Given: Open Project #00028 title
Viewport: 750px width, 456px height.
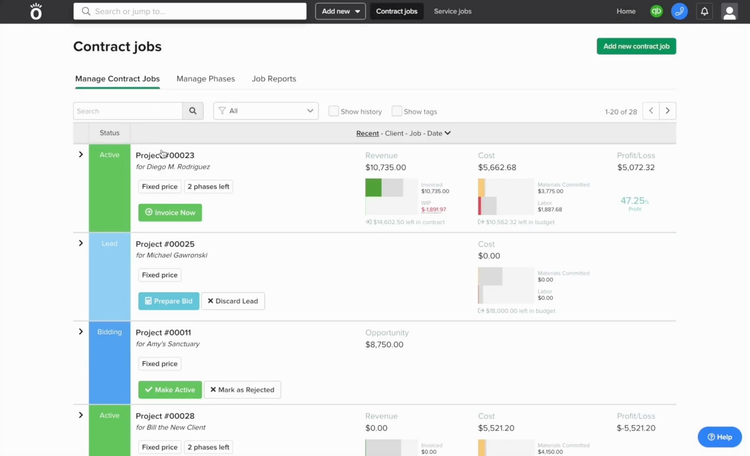Looking at the screenshot, I should click(165, 416).
